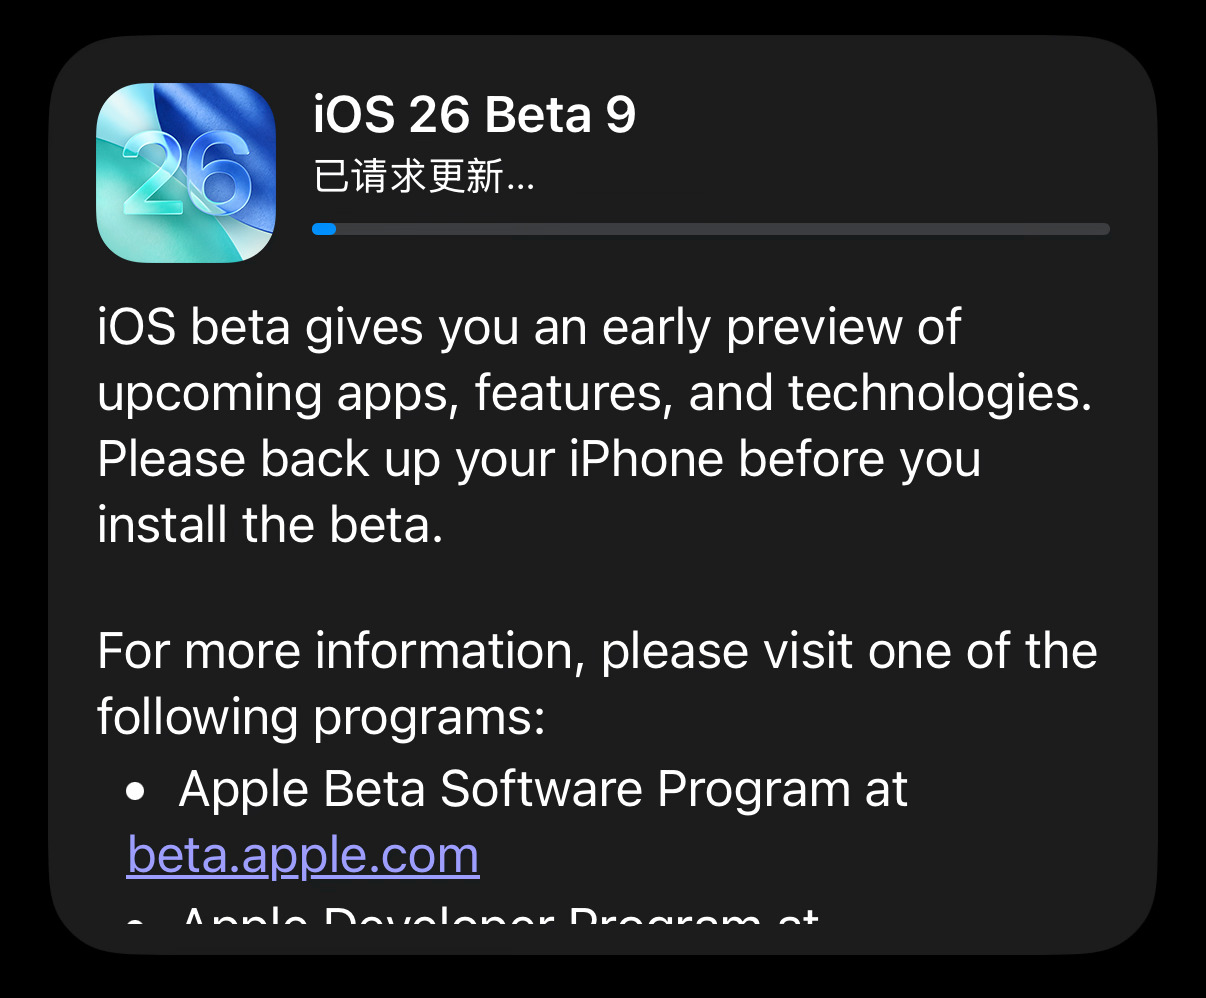Click the bullet dot before Apple Beta Software
Viewport: 1206px width, 998px height.
(x=137, y=792)
